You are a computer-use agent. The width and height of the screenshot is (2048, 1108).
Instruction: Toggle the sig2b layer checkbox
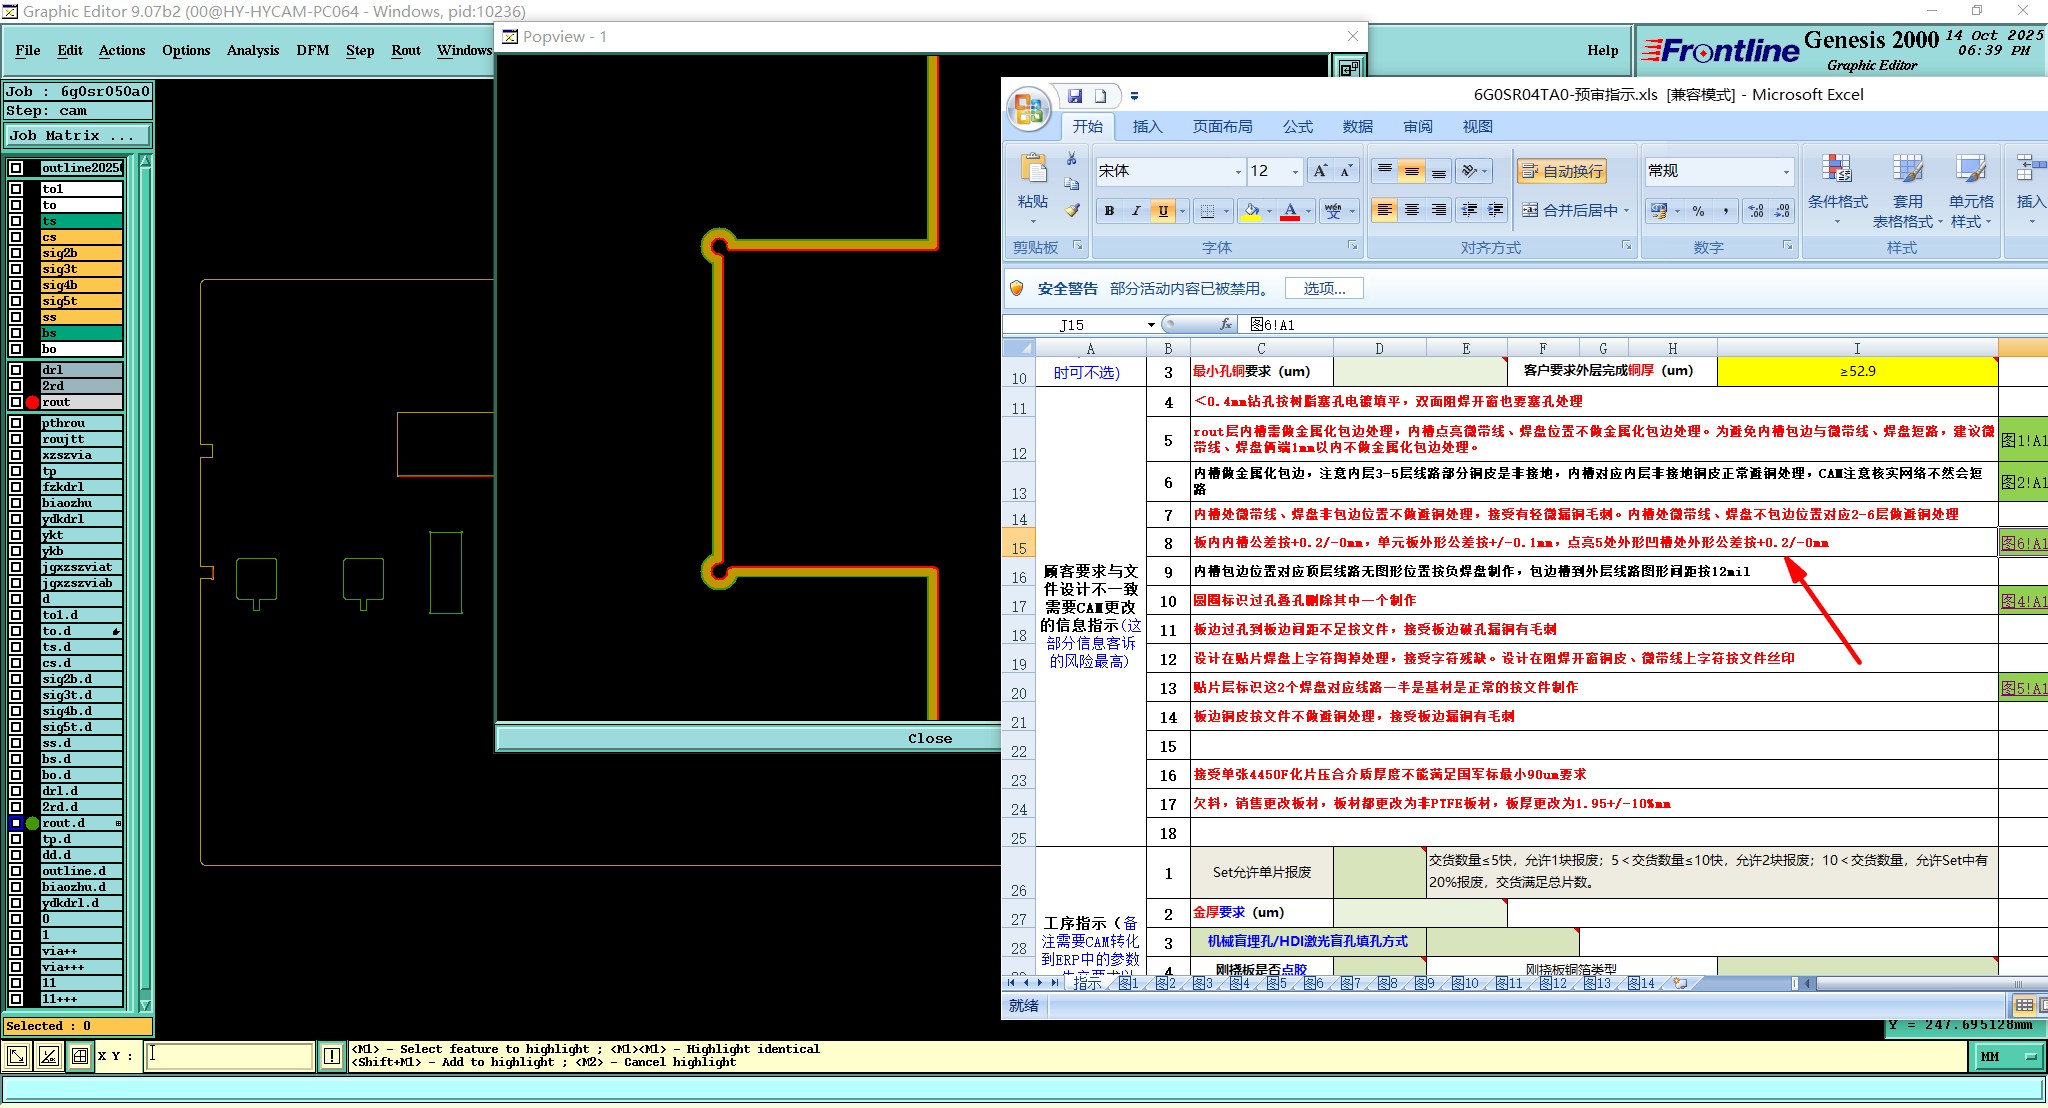[x=16, y=253]
